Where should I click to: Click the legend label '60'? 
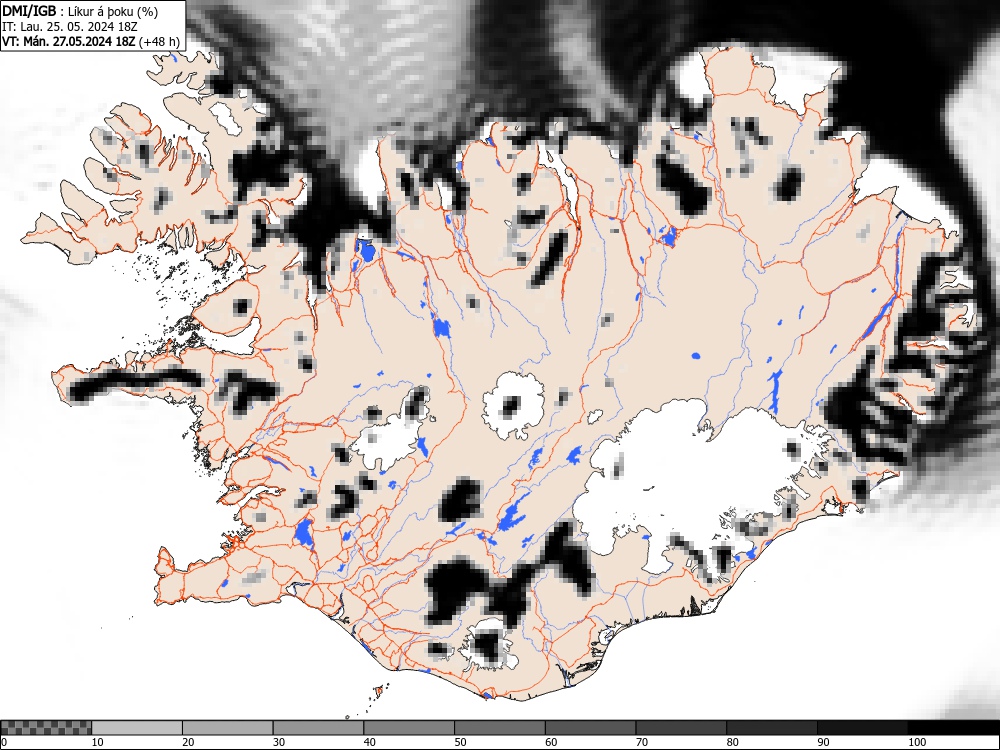551,742
